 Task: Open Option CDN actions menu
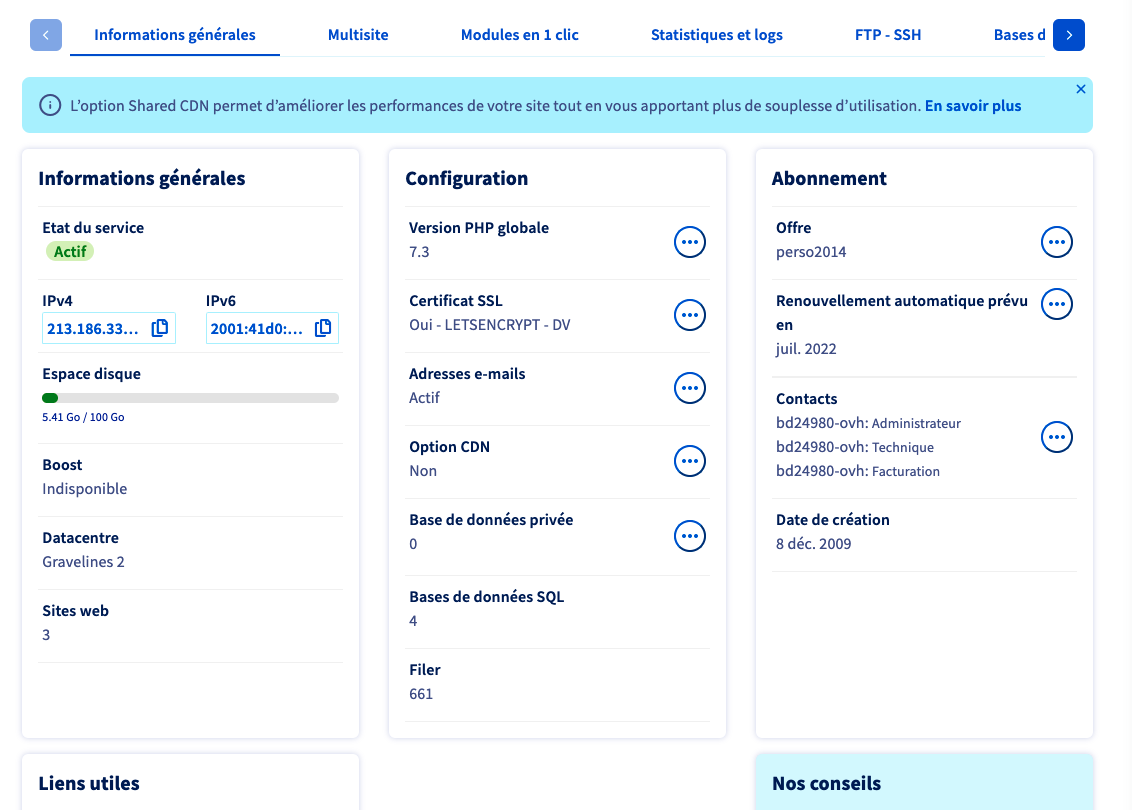[689, 461]
